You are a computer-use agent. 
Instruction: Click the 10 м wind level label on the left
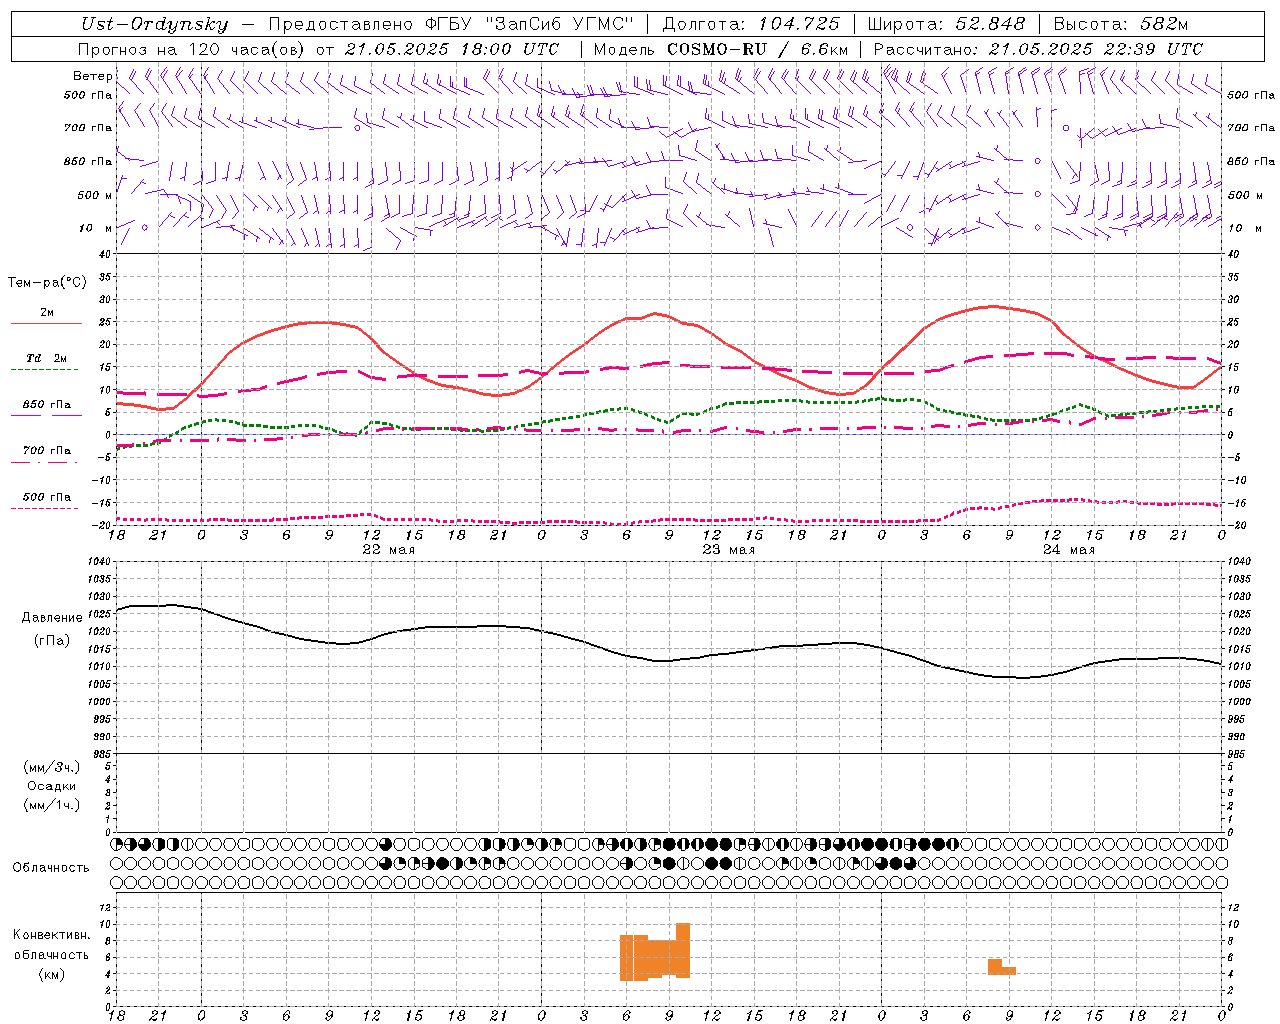coord(96,228)
